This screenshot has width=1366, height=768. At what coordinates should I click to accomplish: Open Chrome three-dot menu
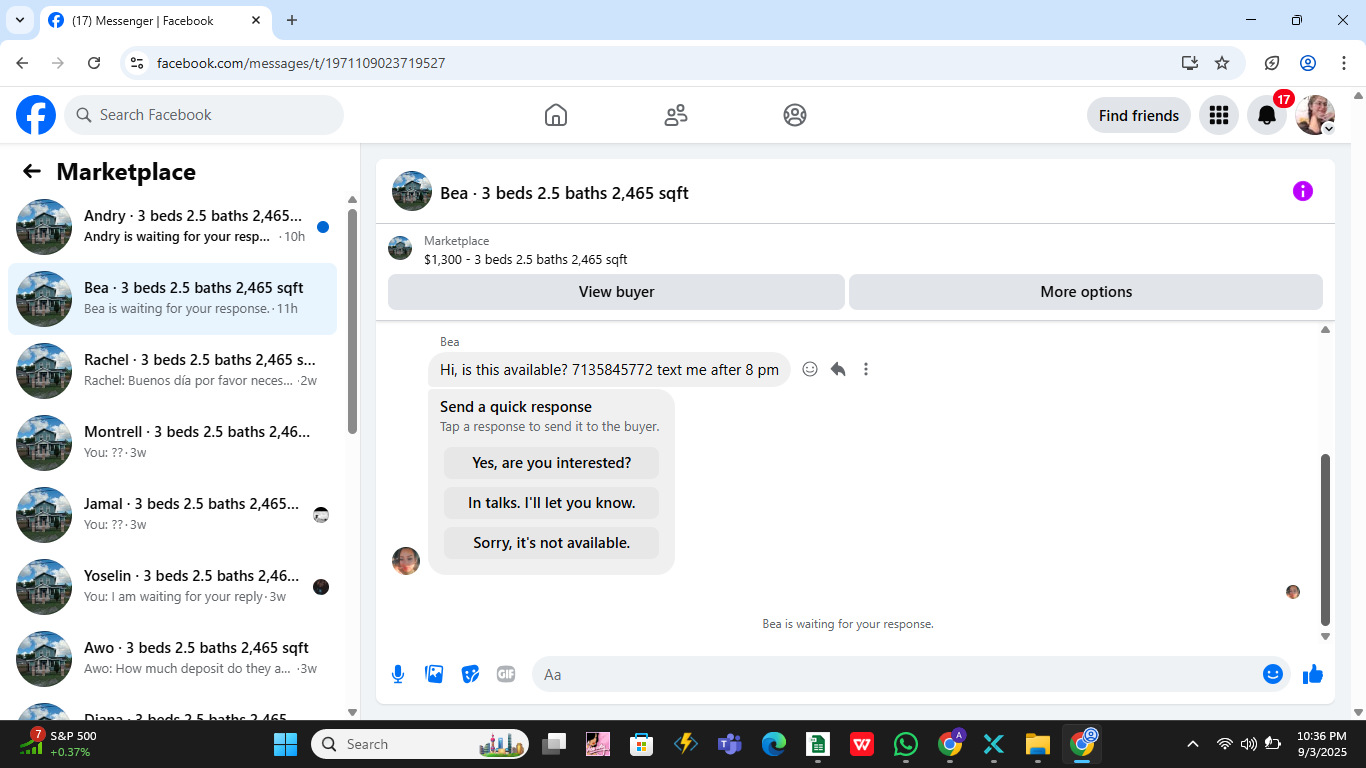(1344, 63)
